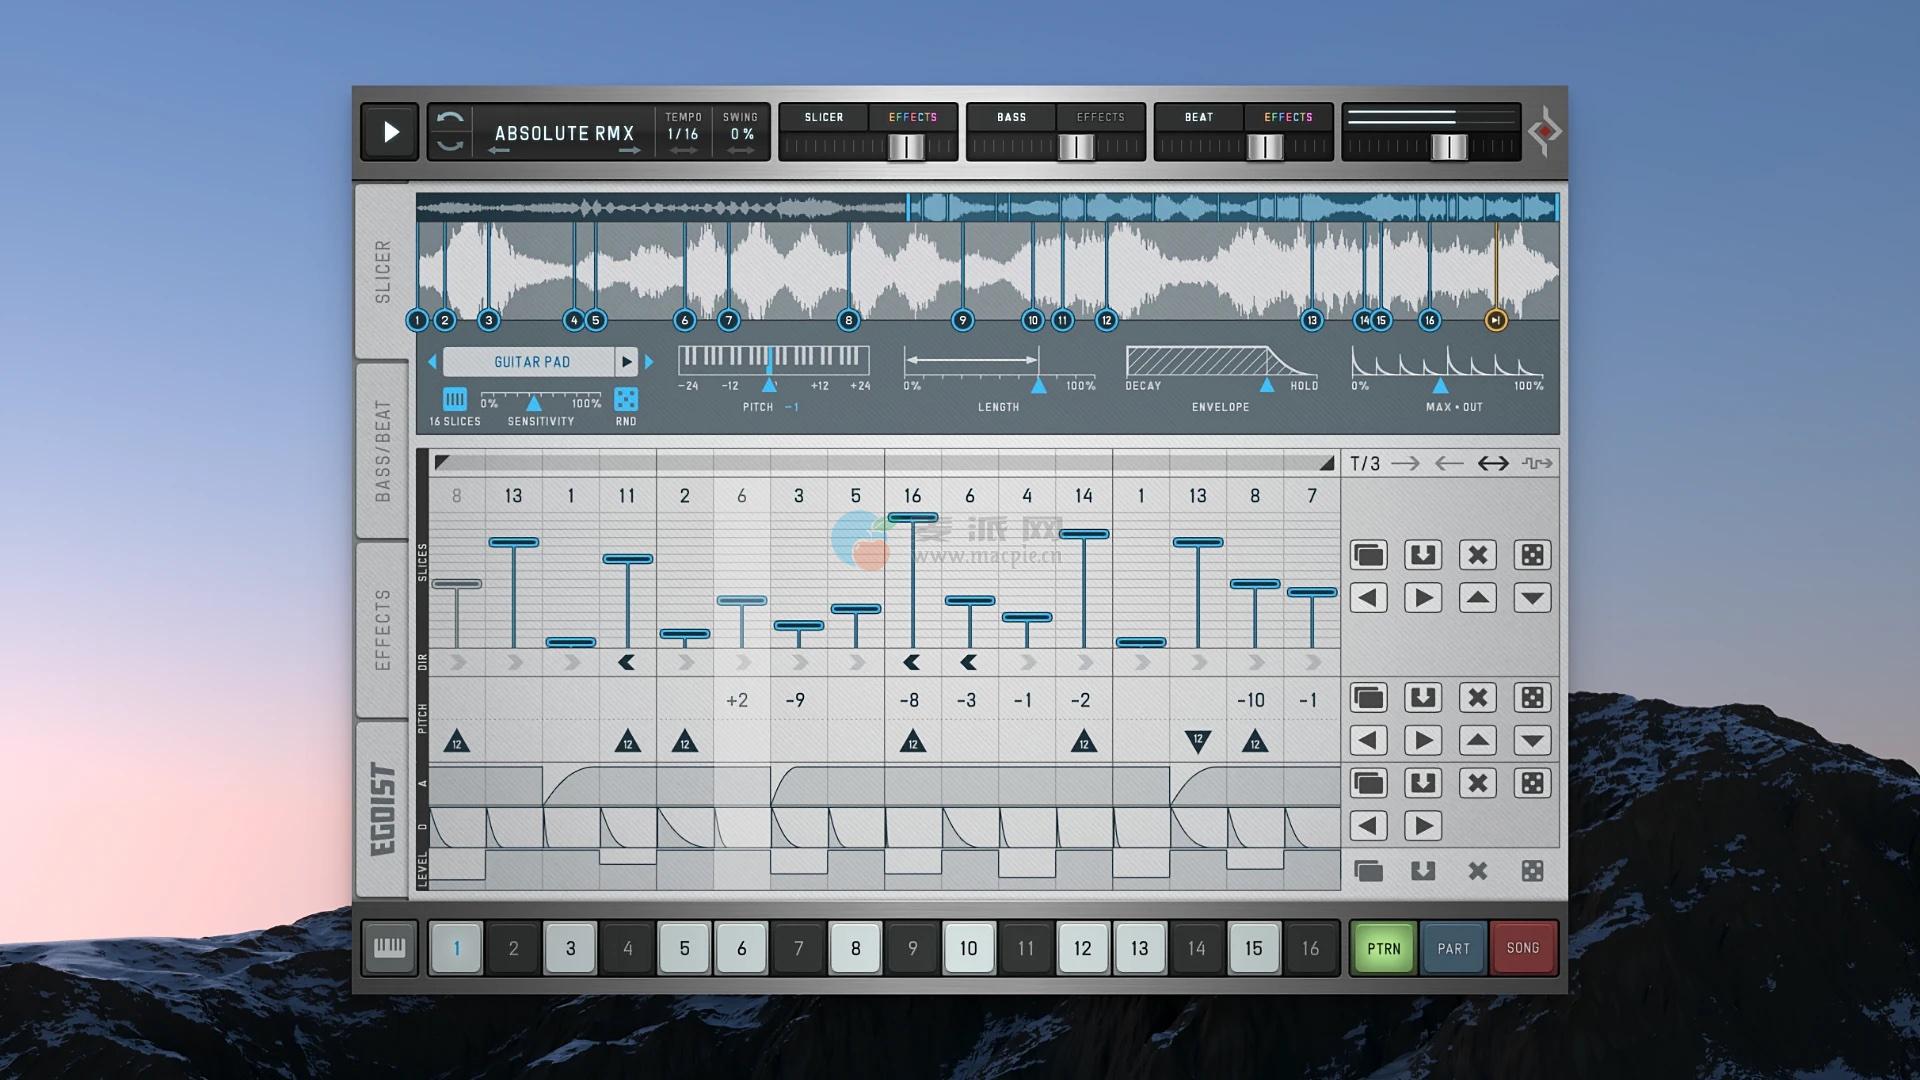1920x1080 pixels.
Task: Open Guitar Pad sample selector
Action: point(531,362)
